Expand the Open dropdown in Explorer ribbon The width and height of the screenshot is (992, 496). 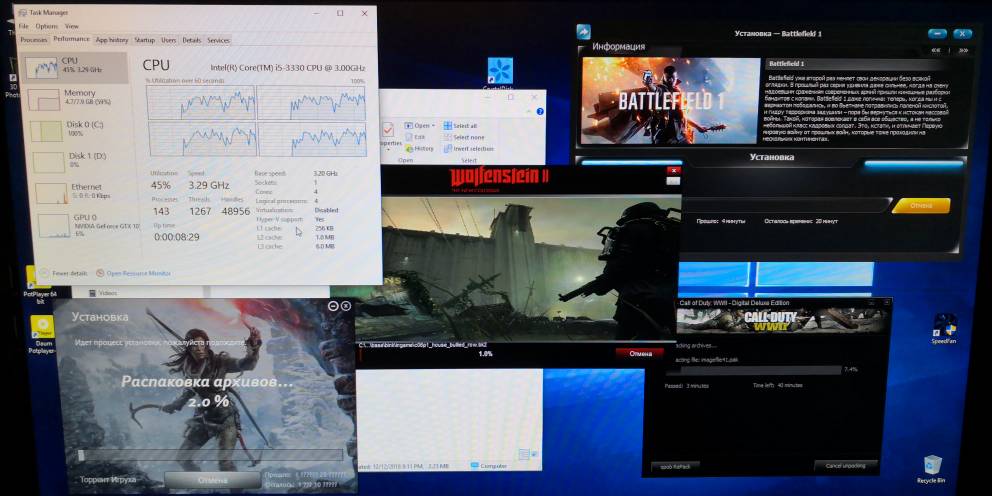pos(420,126)
